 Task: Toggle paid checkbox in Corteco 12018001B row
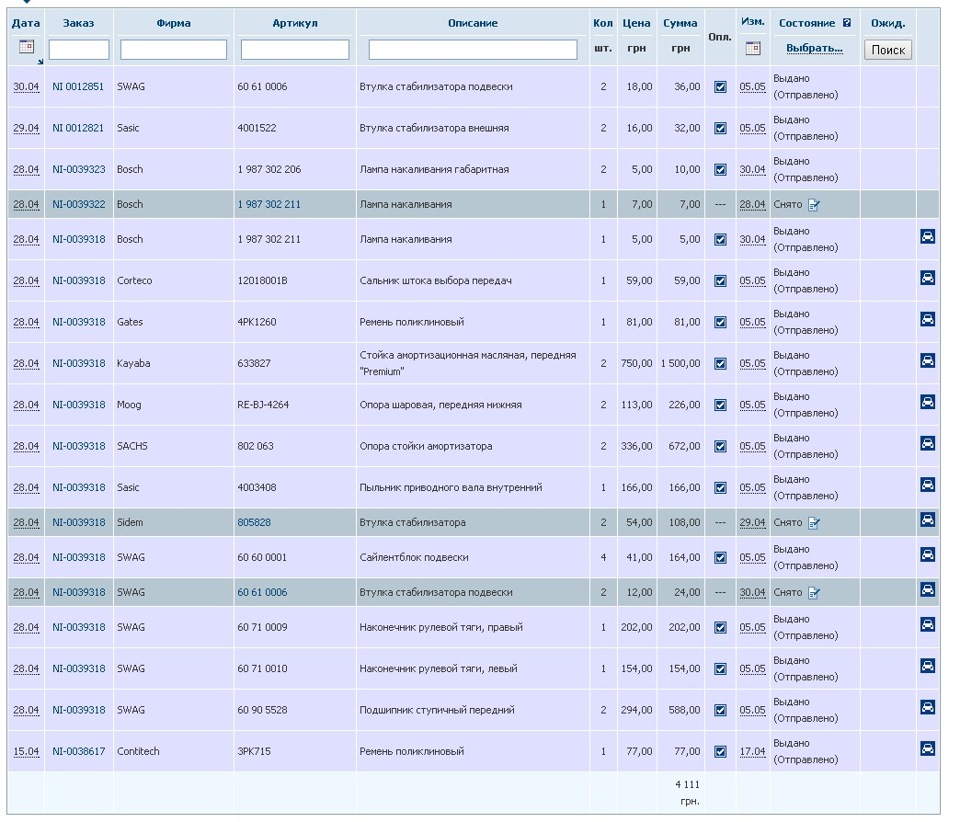[x=720, y=281]
